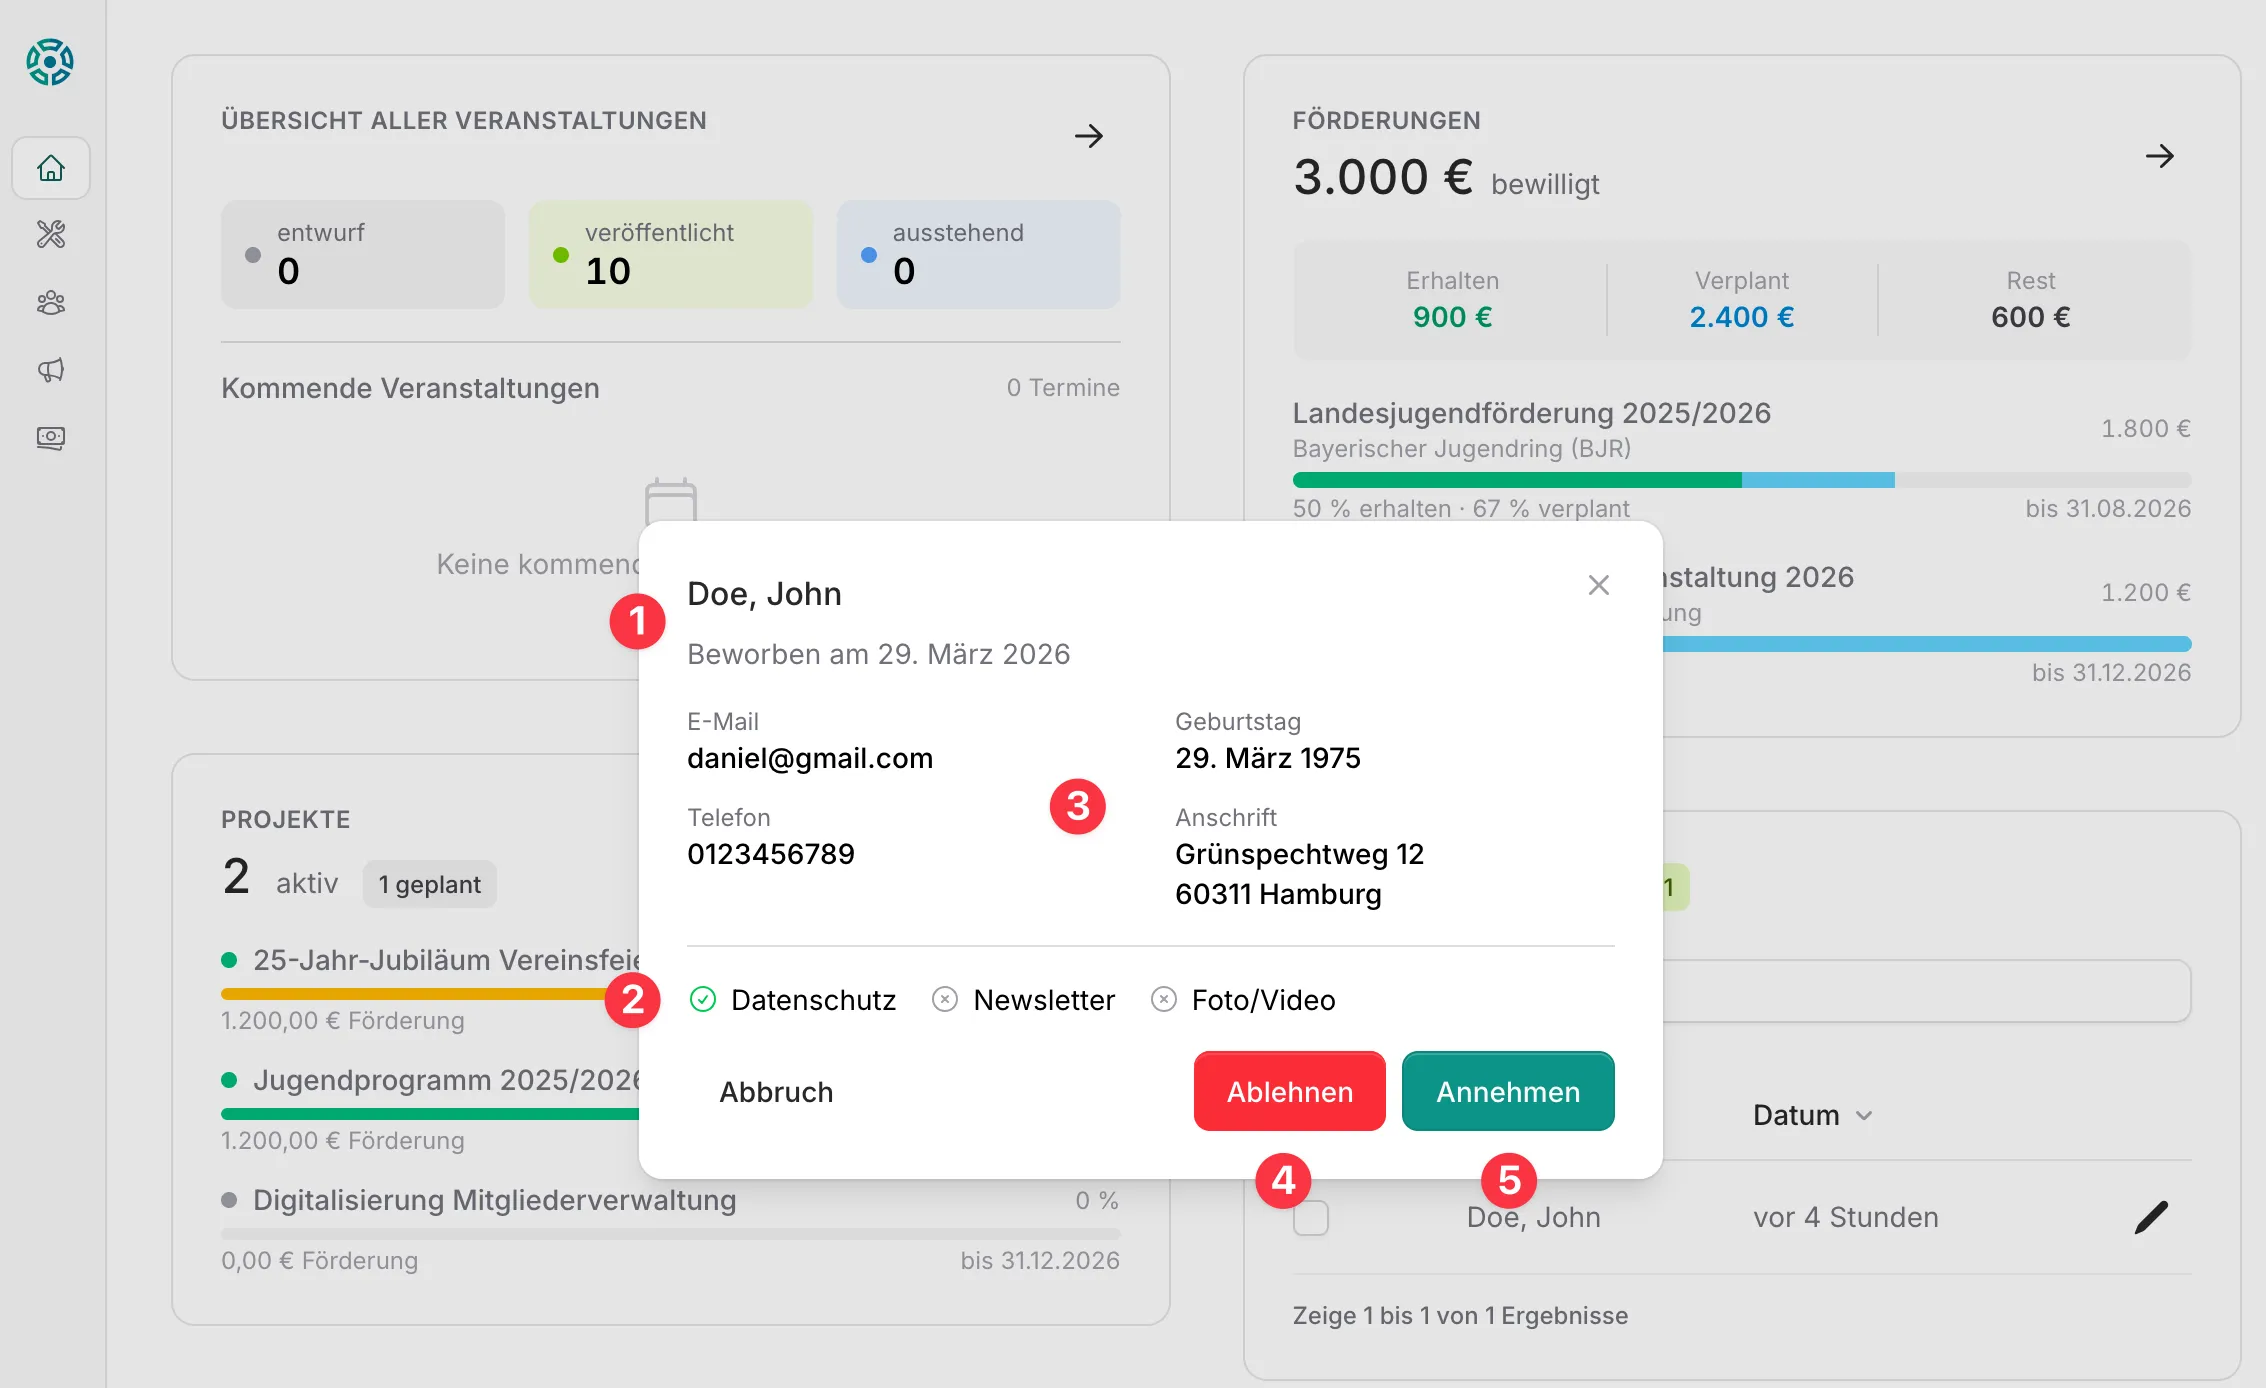Click 'Beworben am 29. März 2026' text
Screen dimensions: 2266x1388
[879, 654]
